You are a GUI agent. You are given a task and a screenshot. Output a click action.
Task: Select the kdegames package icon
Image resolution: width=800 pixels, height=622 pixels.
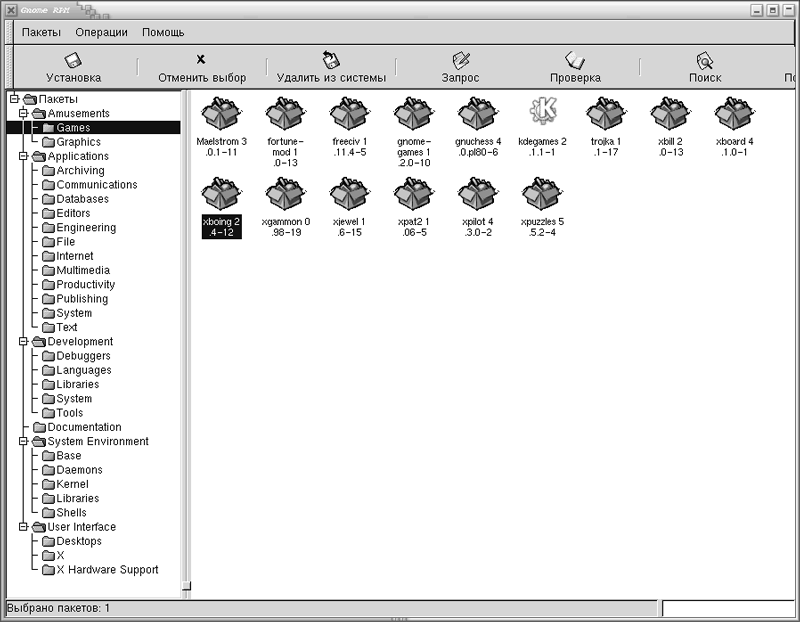click(543, 112)
